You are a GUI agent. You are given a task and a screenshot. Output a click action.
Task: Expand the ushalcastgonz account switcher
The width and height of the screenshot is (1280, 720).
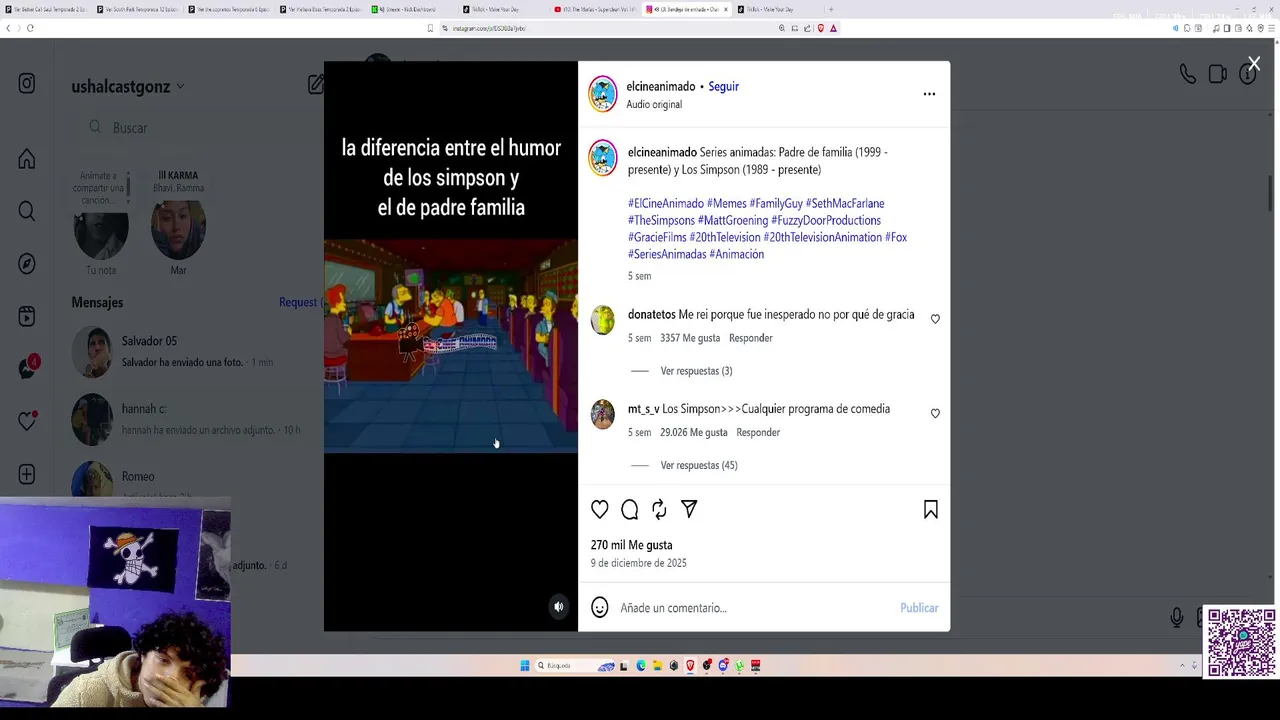(127, 87)
